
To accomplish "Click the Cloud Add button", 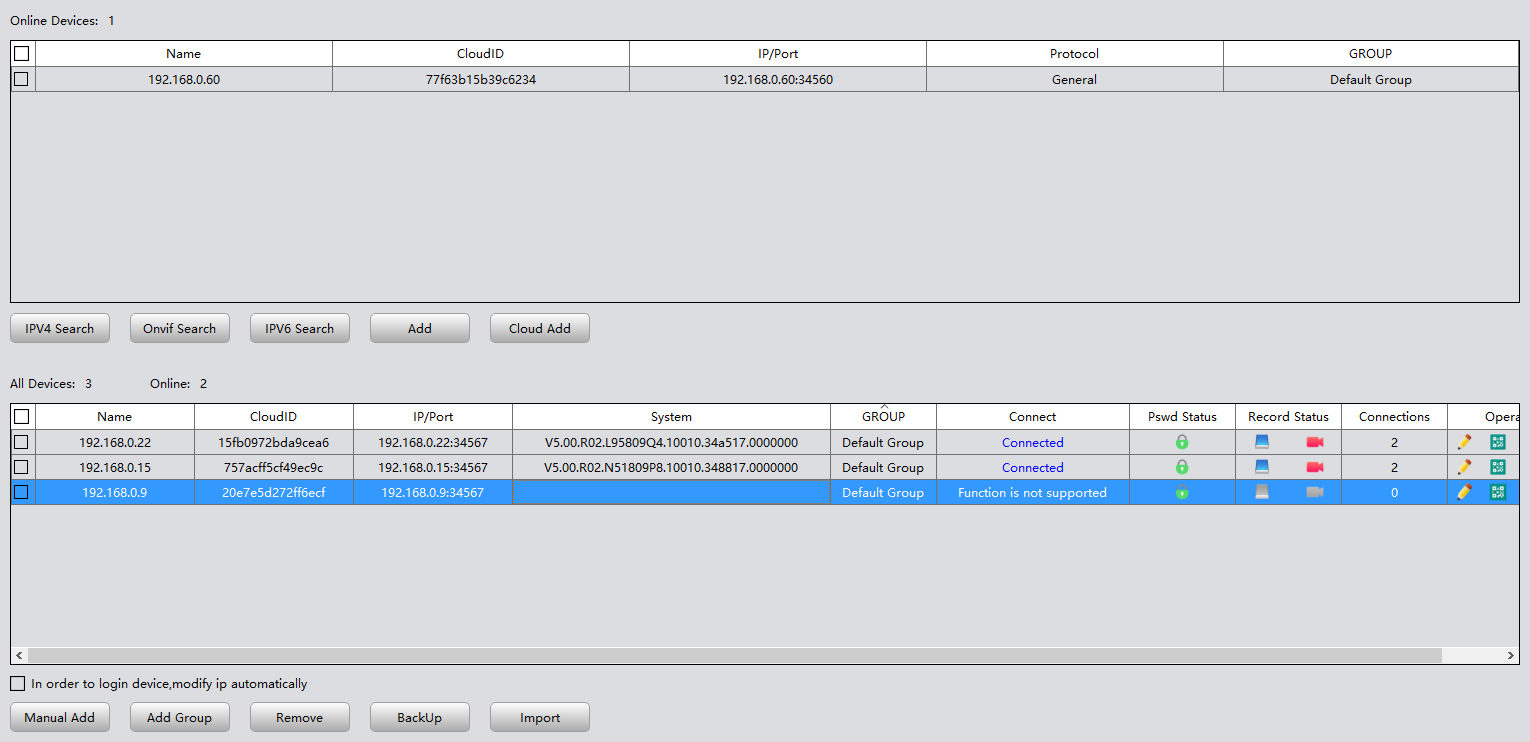I will 540,328.
